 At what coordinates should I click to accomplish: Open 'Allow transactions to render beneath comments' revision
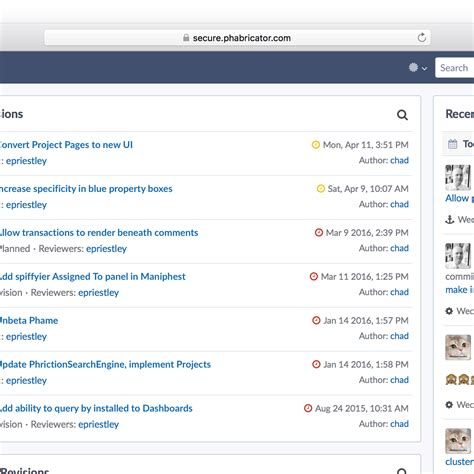(x=99, y=233)
